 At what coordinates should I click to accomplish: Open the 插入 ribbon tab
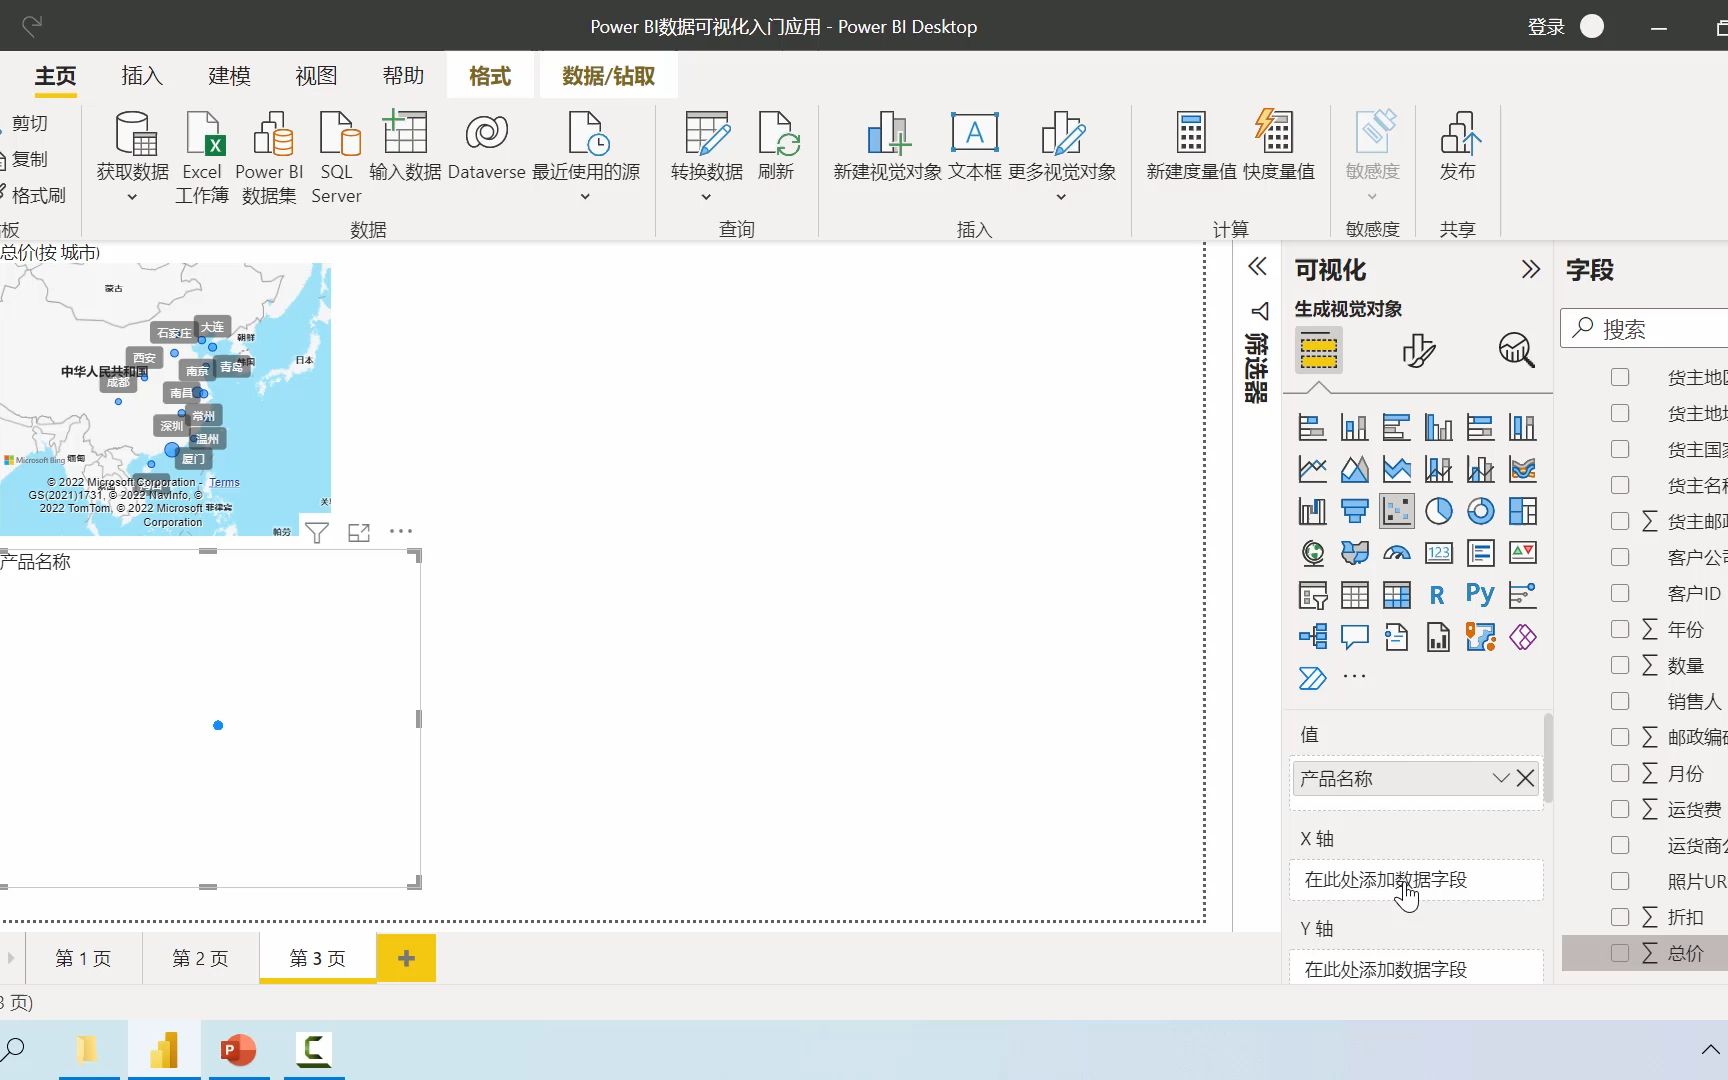point(142,76)
